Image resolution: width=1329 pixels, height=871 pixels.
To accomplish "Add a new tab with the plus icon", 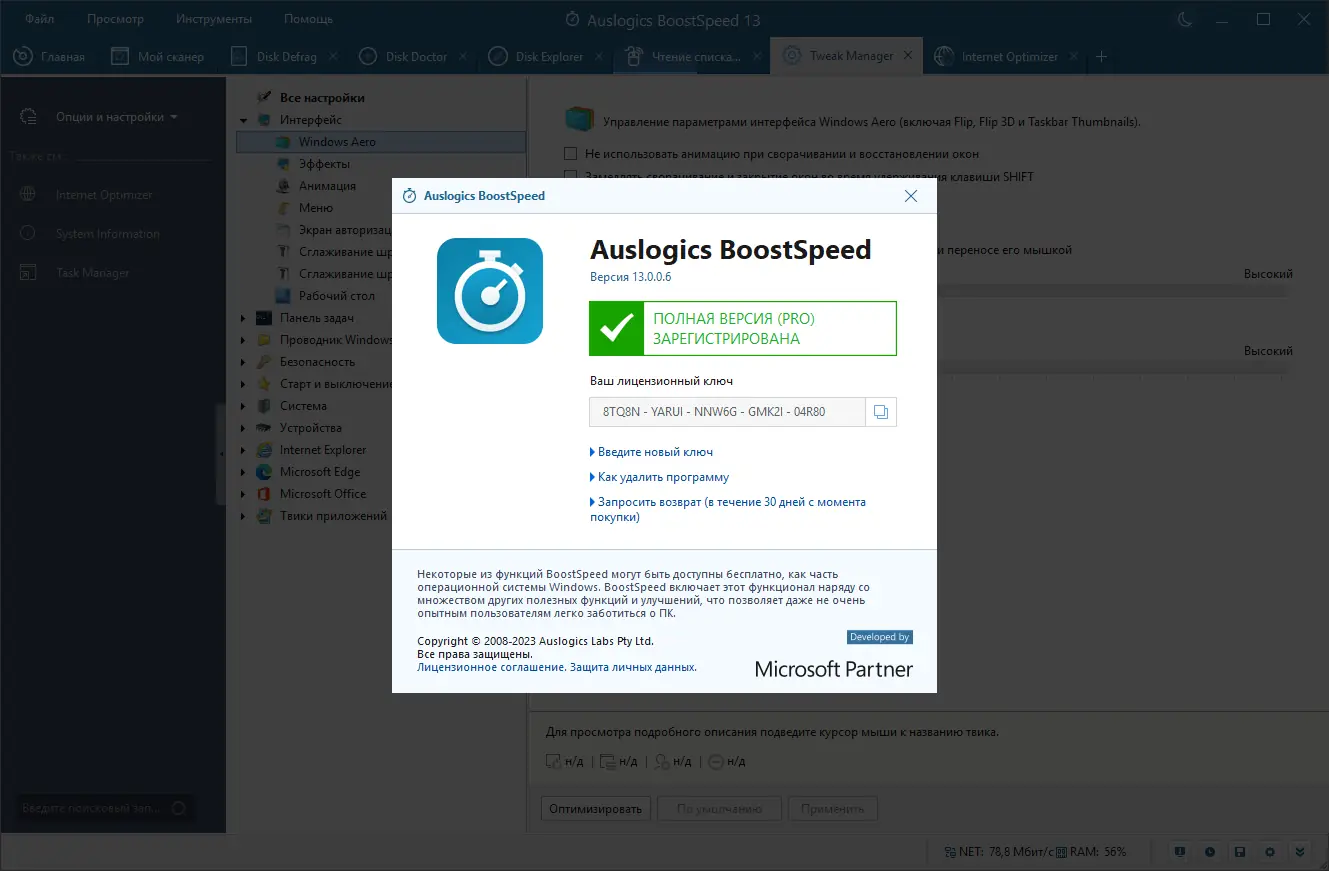I will pyautogui.click(x=1102, y=57).
